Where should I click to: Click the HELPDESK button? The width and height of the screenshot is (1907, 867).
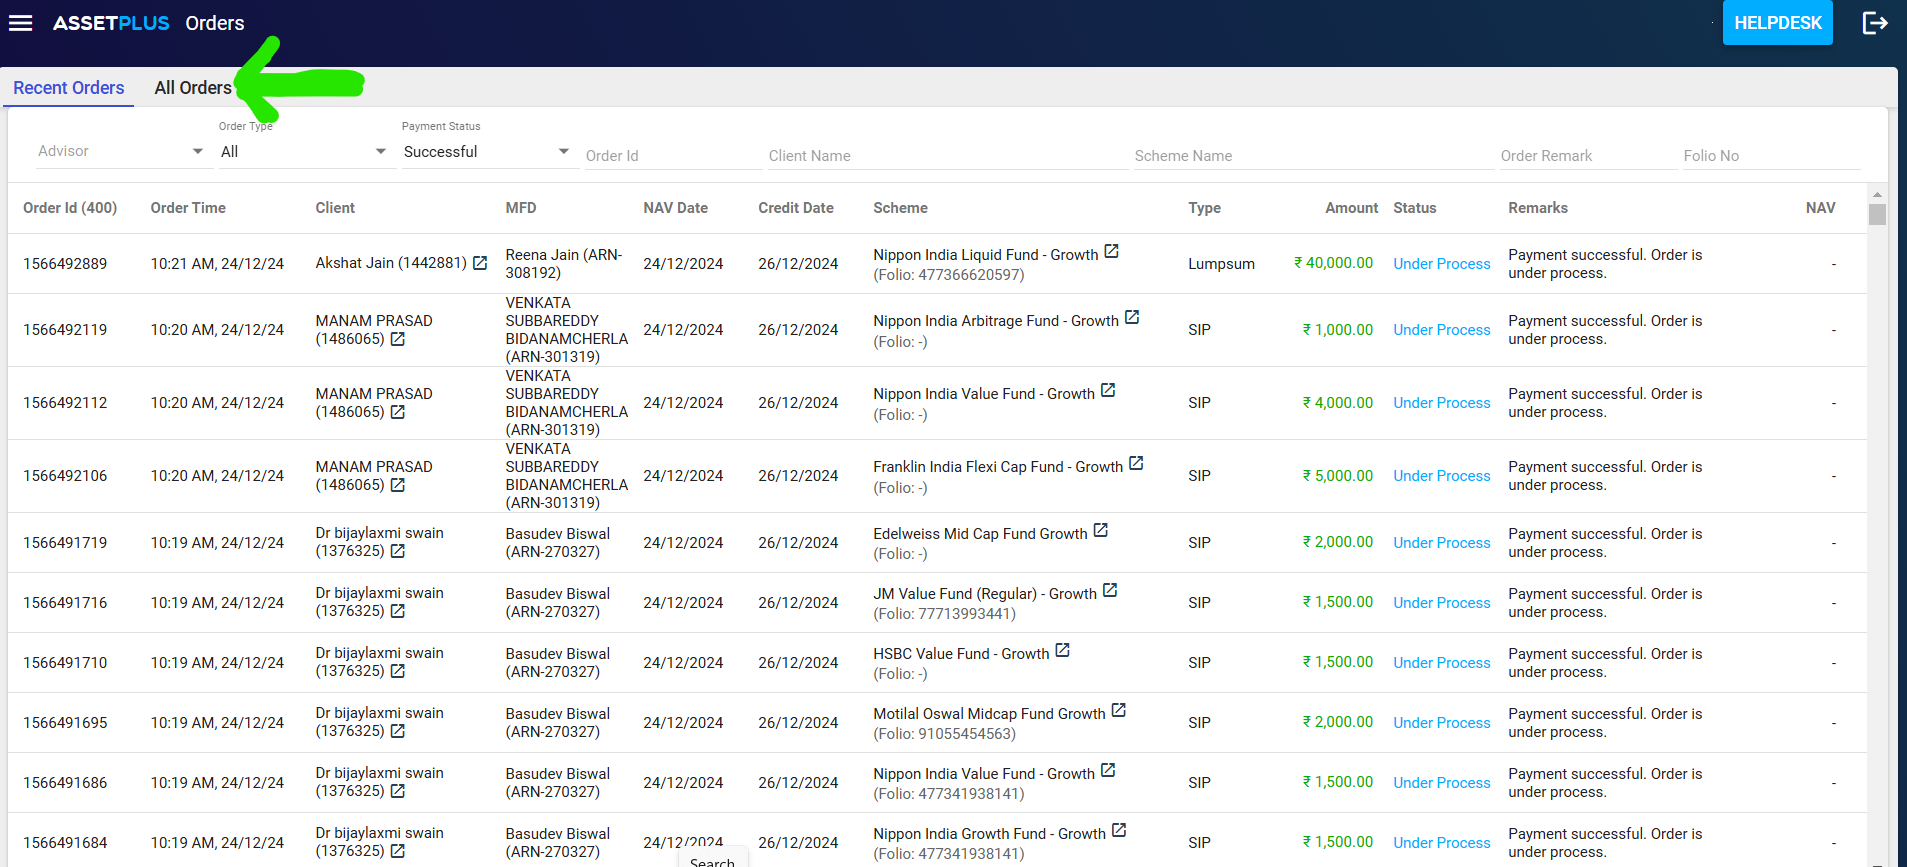1777,23
